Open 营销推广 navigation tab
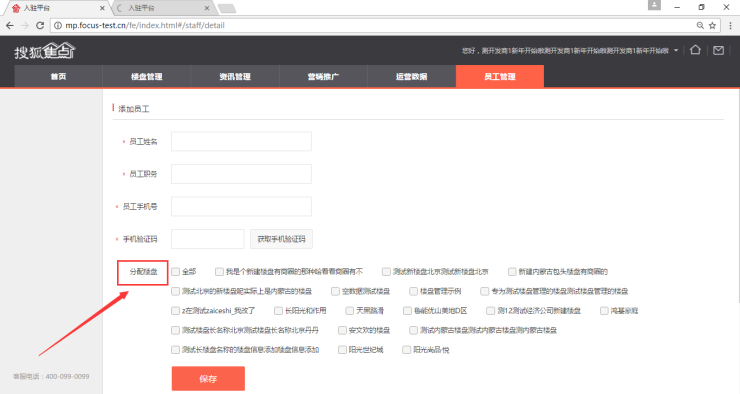The width and height of the screenshot is (740, 394). click(x=323, y=76)
